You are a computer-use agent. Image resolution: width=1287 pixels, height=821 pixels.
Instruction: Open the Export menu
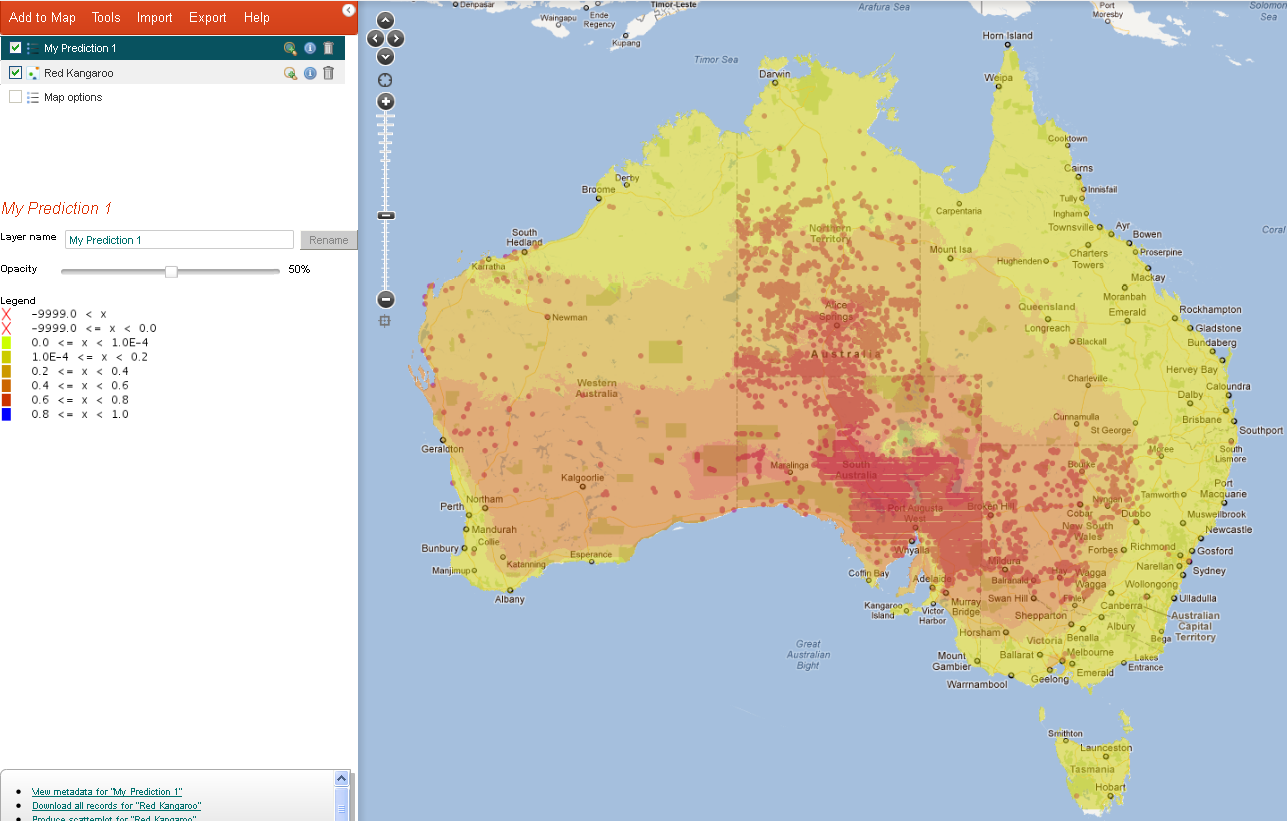pos(208,17)
